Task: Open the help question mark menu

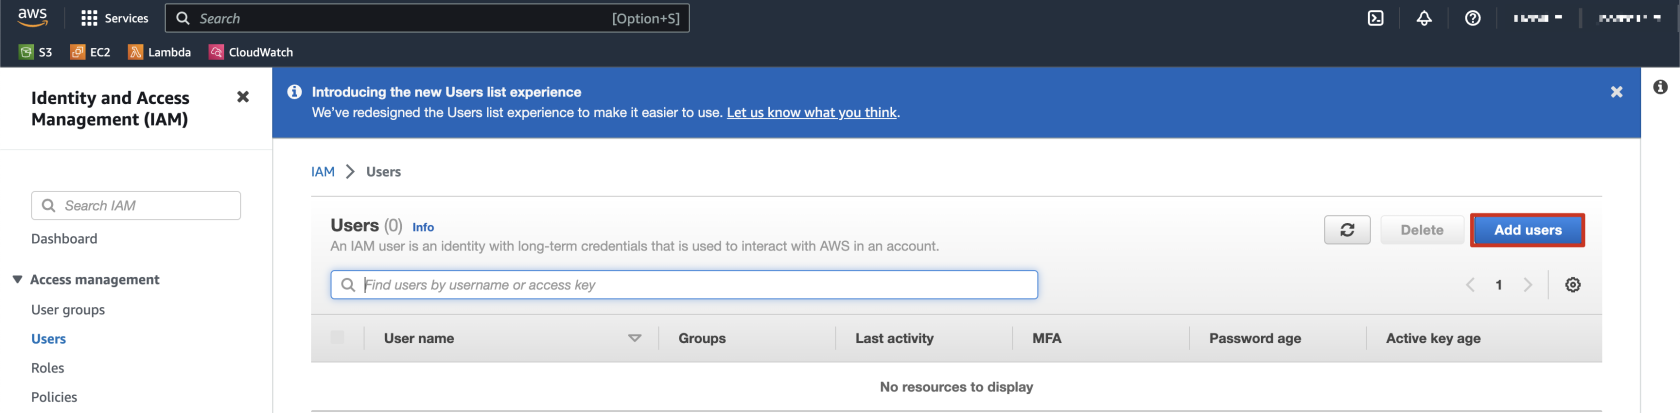Action: click(1473, 18)
